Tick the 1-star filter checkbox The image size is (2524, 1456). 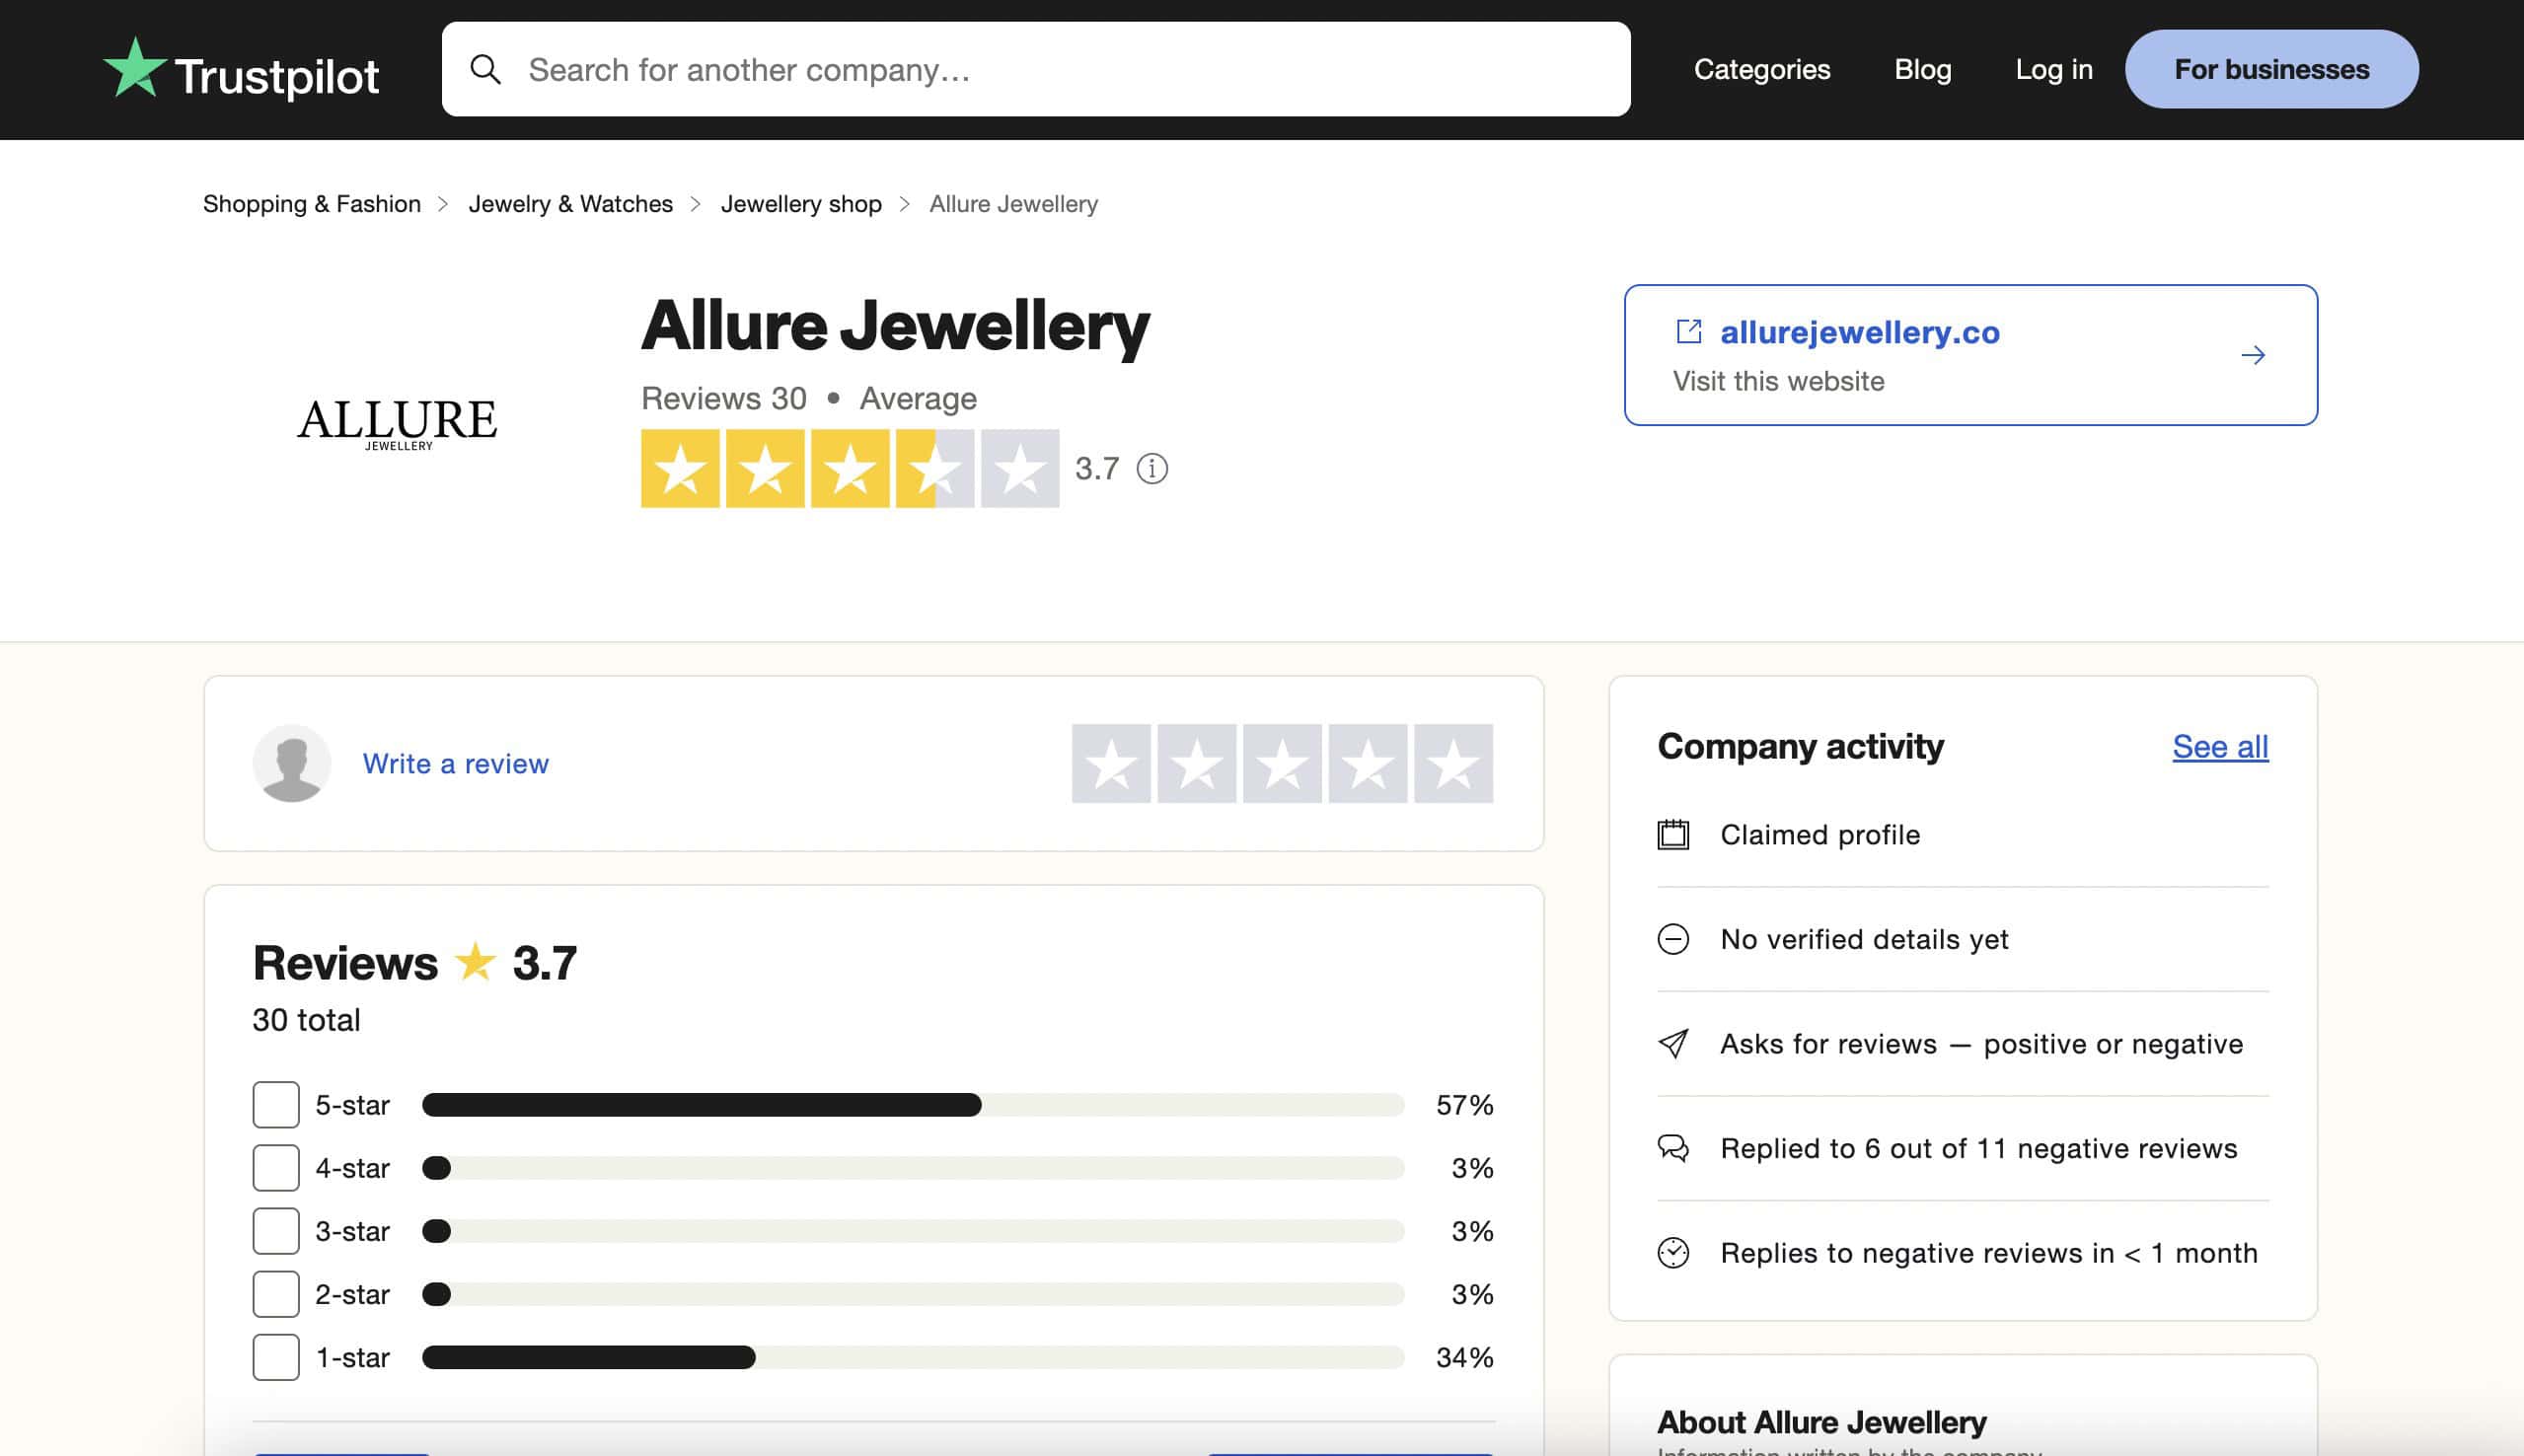click(276, 1357)
